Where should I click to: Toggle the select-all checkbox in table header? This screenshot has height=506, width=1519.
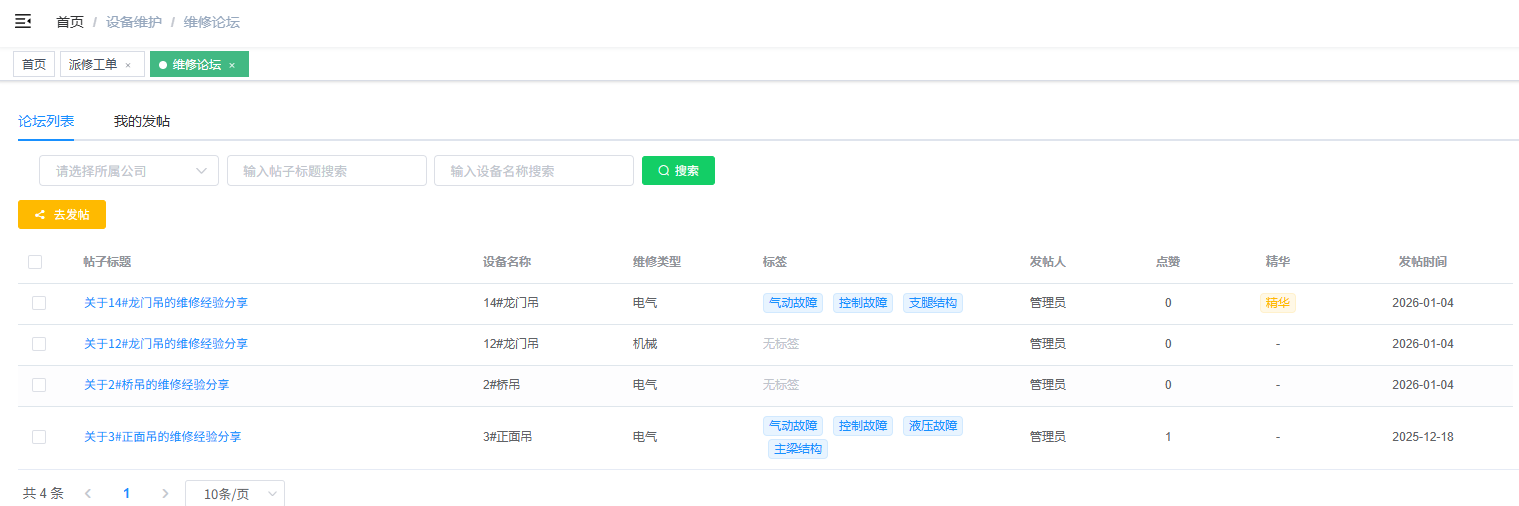(35, 262)
